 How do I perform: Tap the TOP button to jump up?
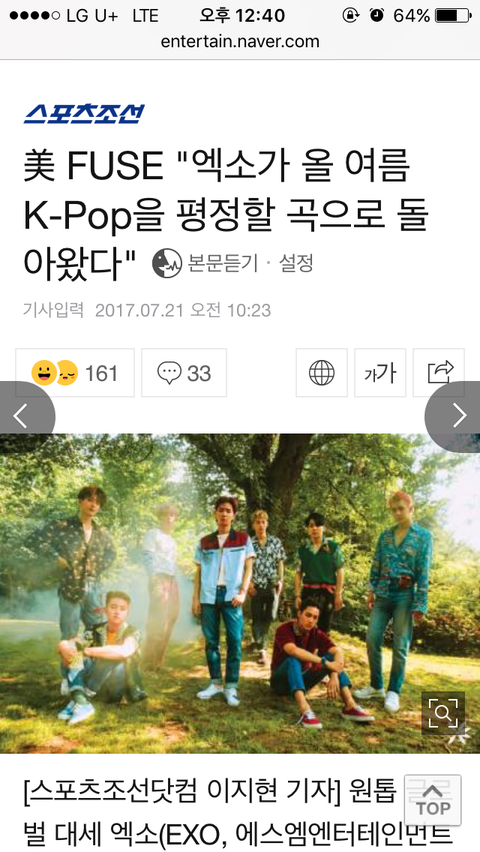coord(433,800)
